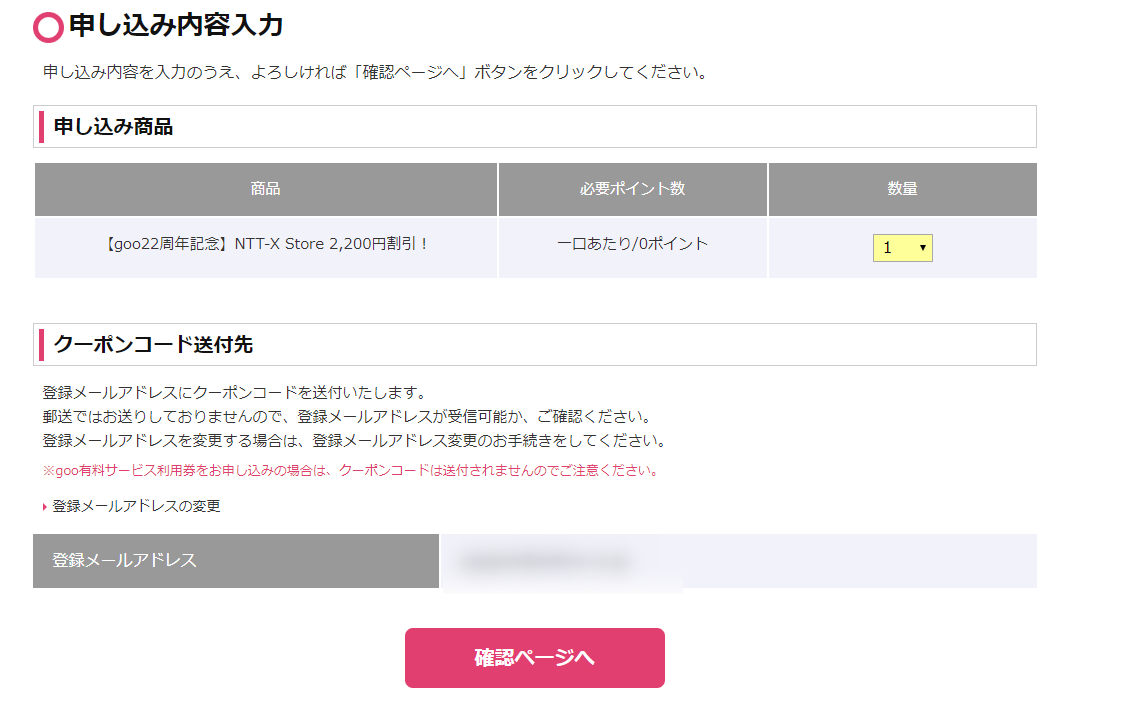Click the pink circle icon beside the heading
Screen dimensions: 1130x701
click(48, 27)
